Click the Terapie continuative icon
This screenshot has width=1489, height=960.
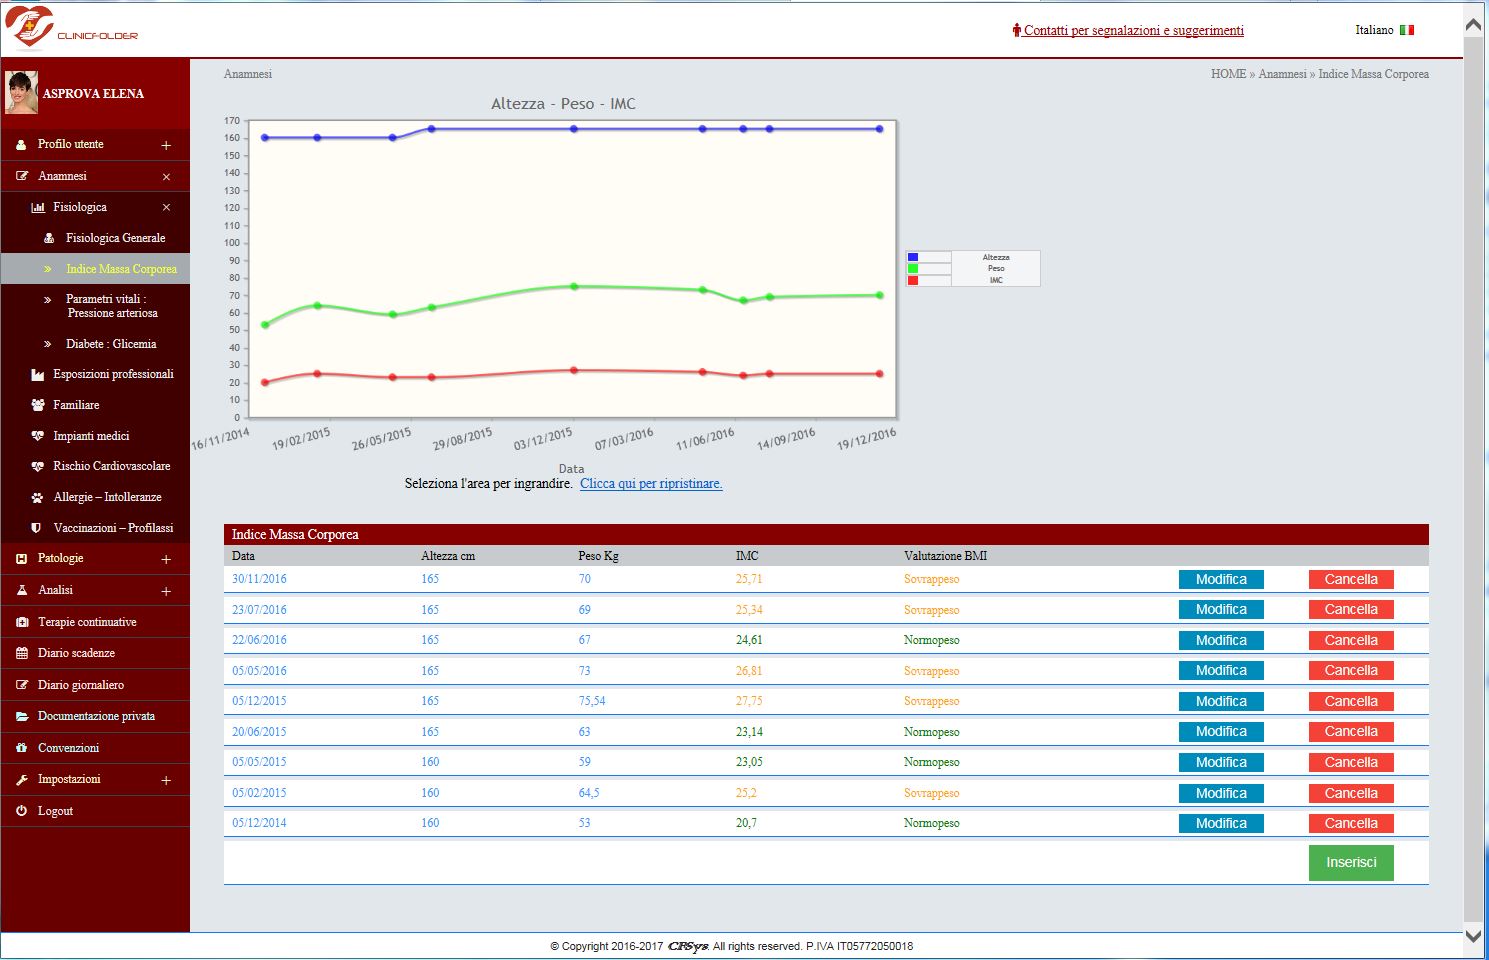21,622
